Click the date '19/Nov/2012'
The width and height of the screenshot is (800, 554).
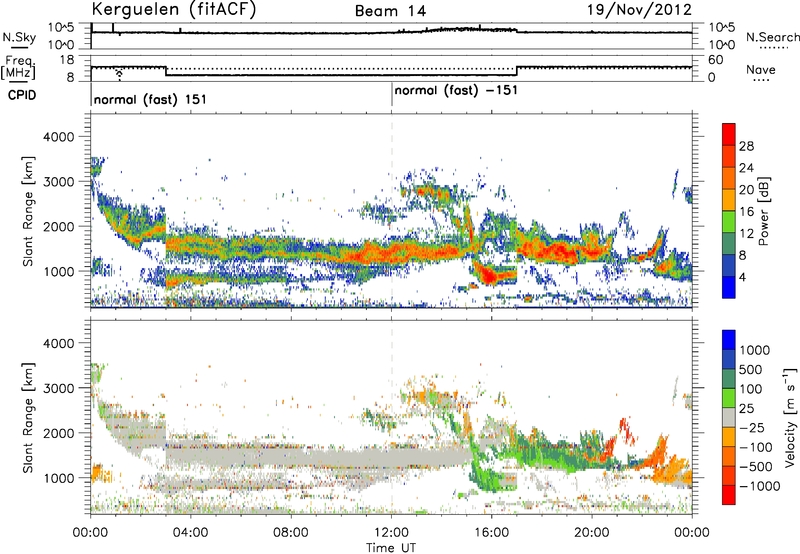click(640, 10)
